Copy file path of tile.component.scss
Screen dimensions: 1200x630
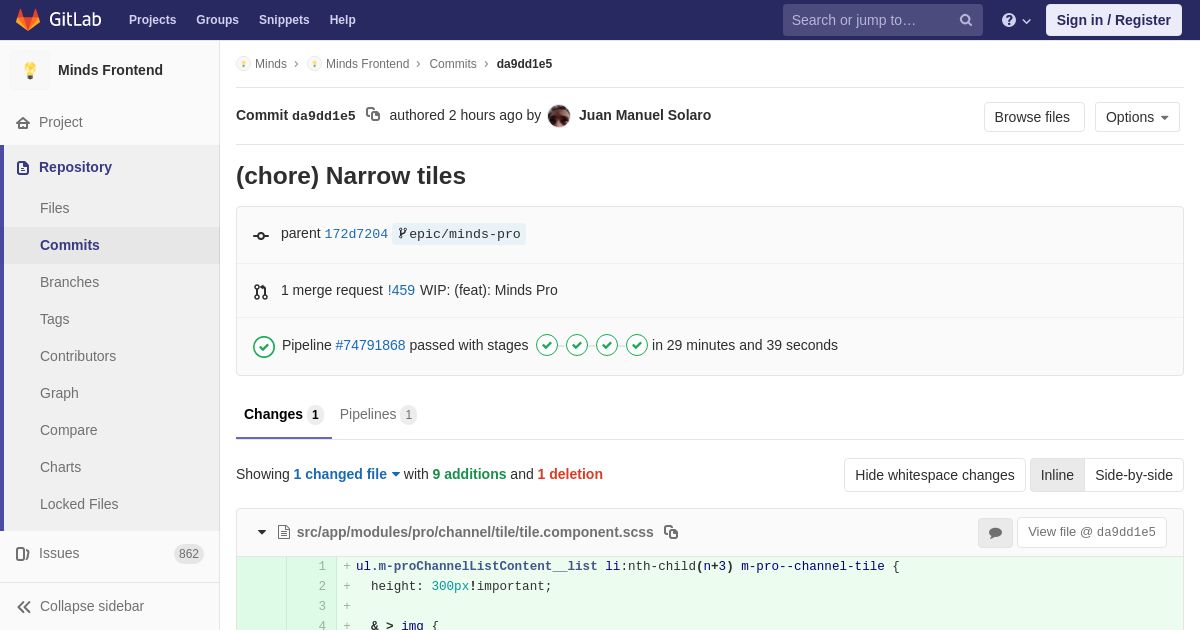click(x=671, y=532)
